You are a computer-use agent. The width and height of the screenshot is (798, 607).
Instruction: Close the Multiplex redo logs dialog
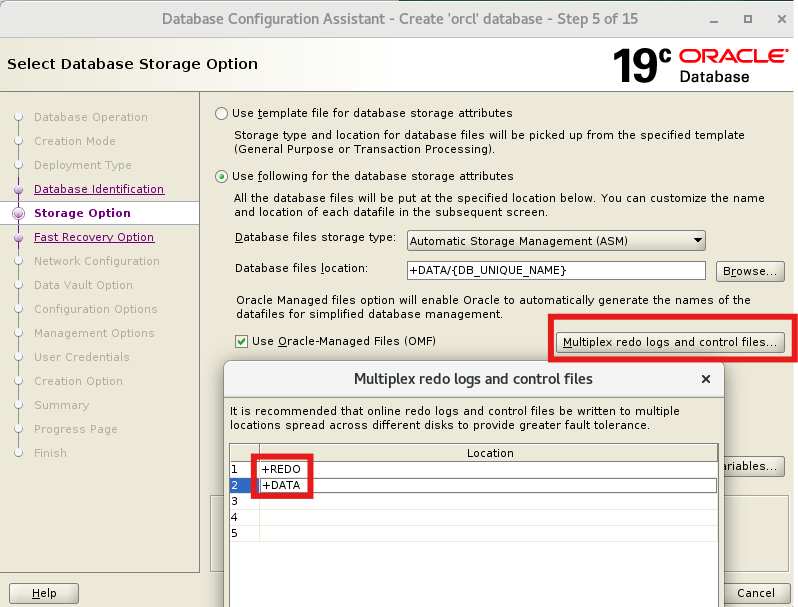point(705,379)
